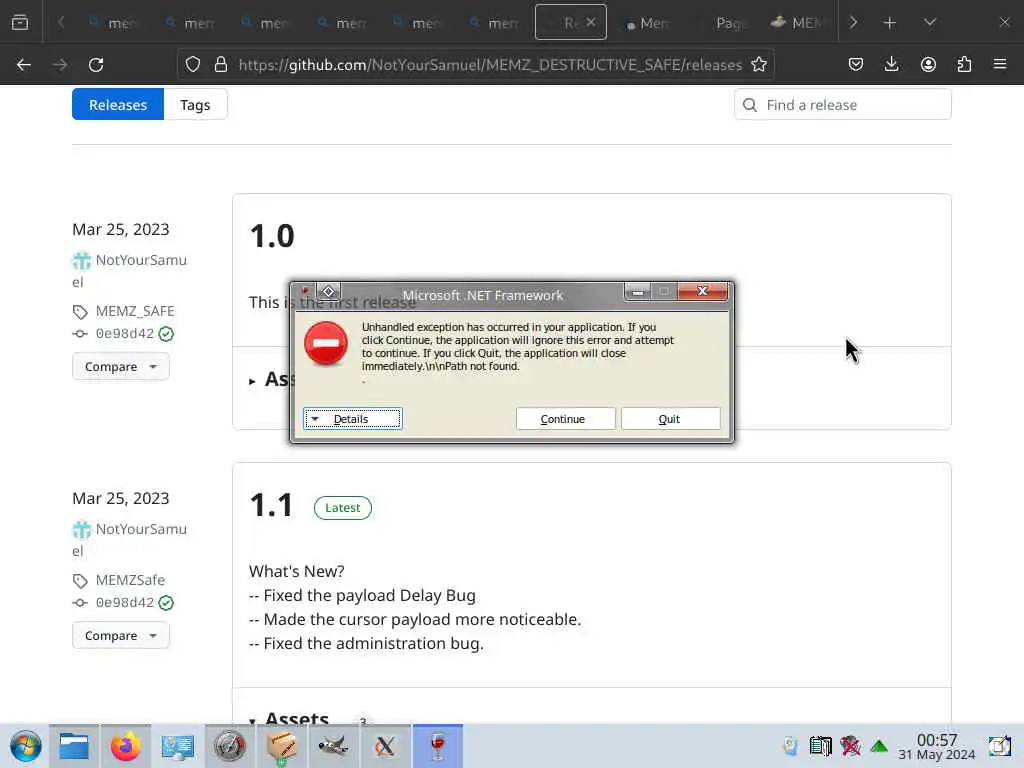This screenshot has width=1024, height=768.
Task: Open a new browser tab
Action: (x=889, y=22)
